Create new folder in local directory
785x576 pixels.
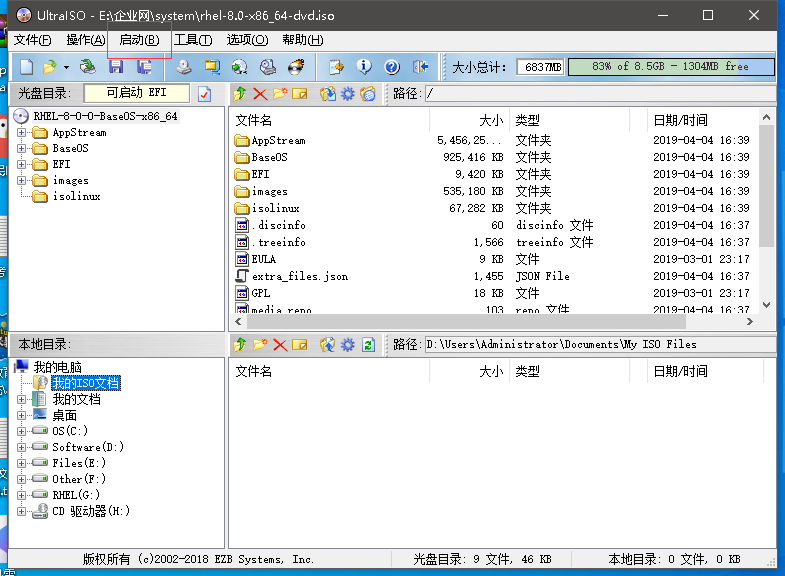(x=260, y=345)
